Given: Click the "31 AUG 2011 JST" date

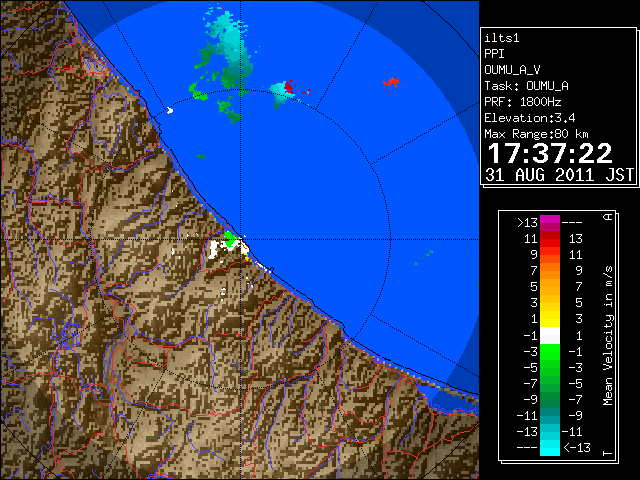Looking at the screenshot, I should point(560,175).
